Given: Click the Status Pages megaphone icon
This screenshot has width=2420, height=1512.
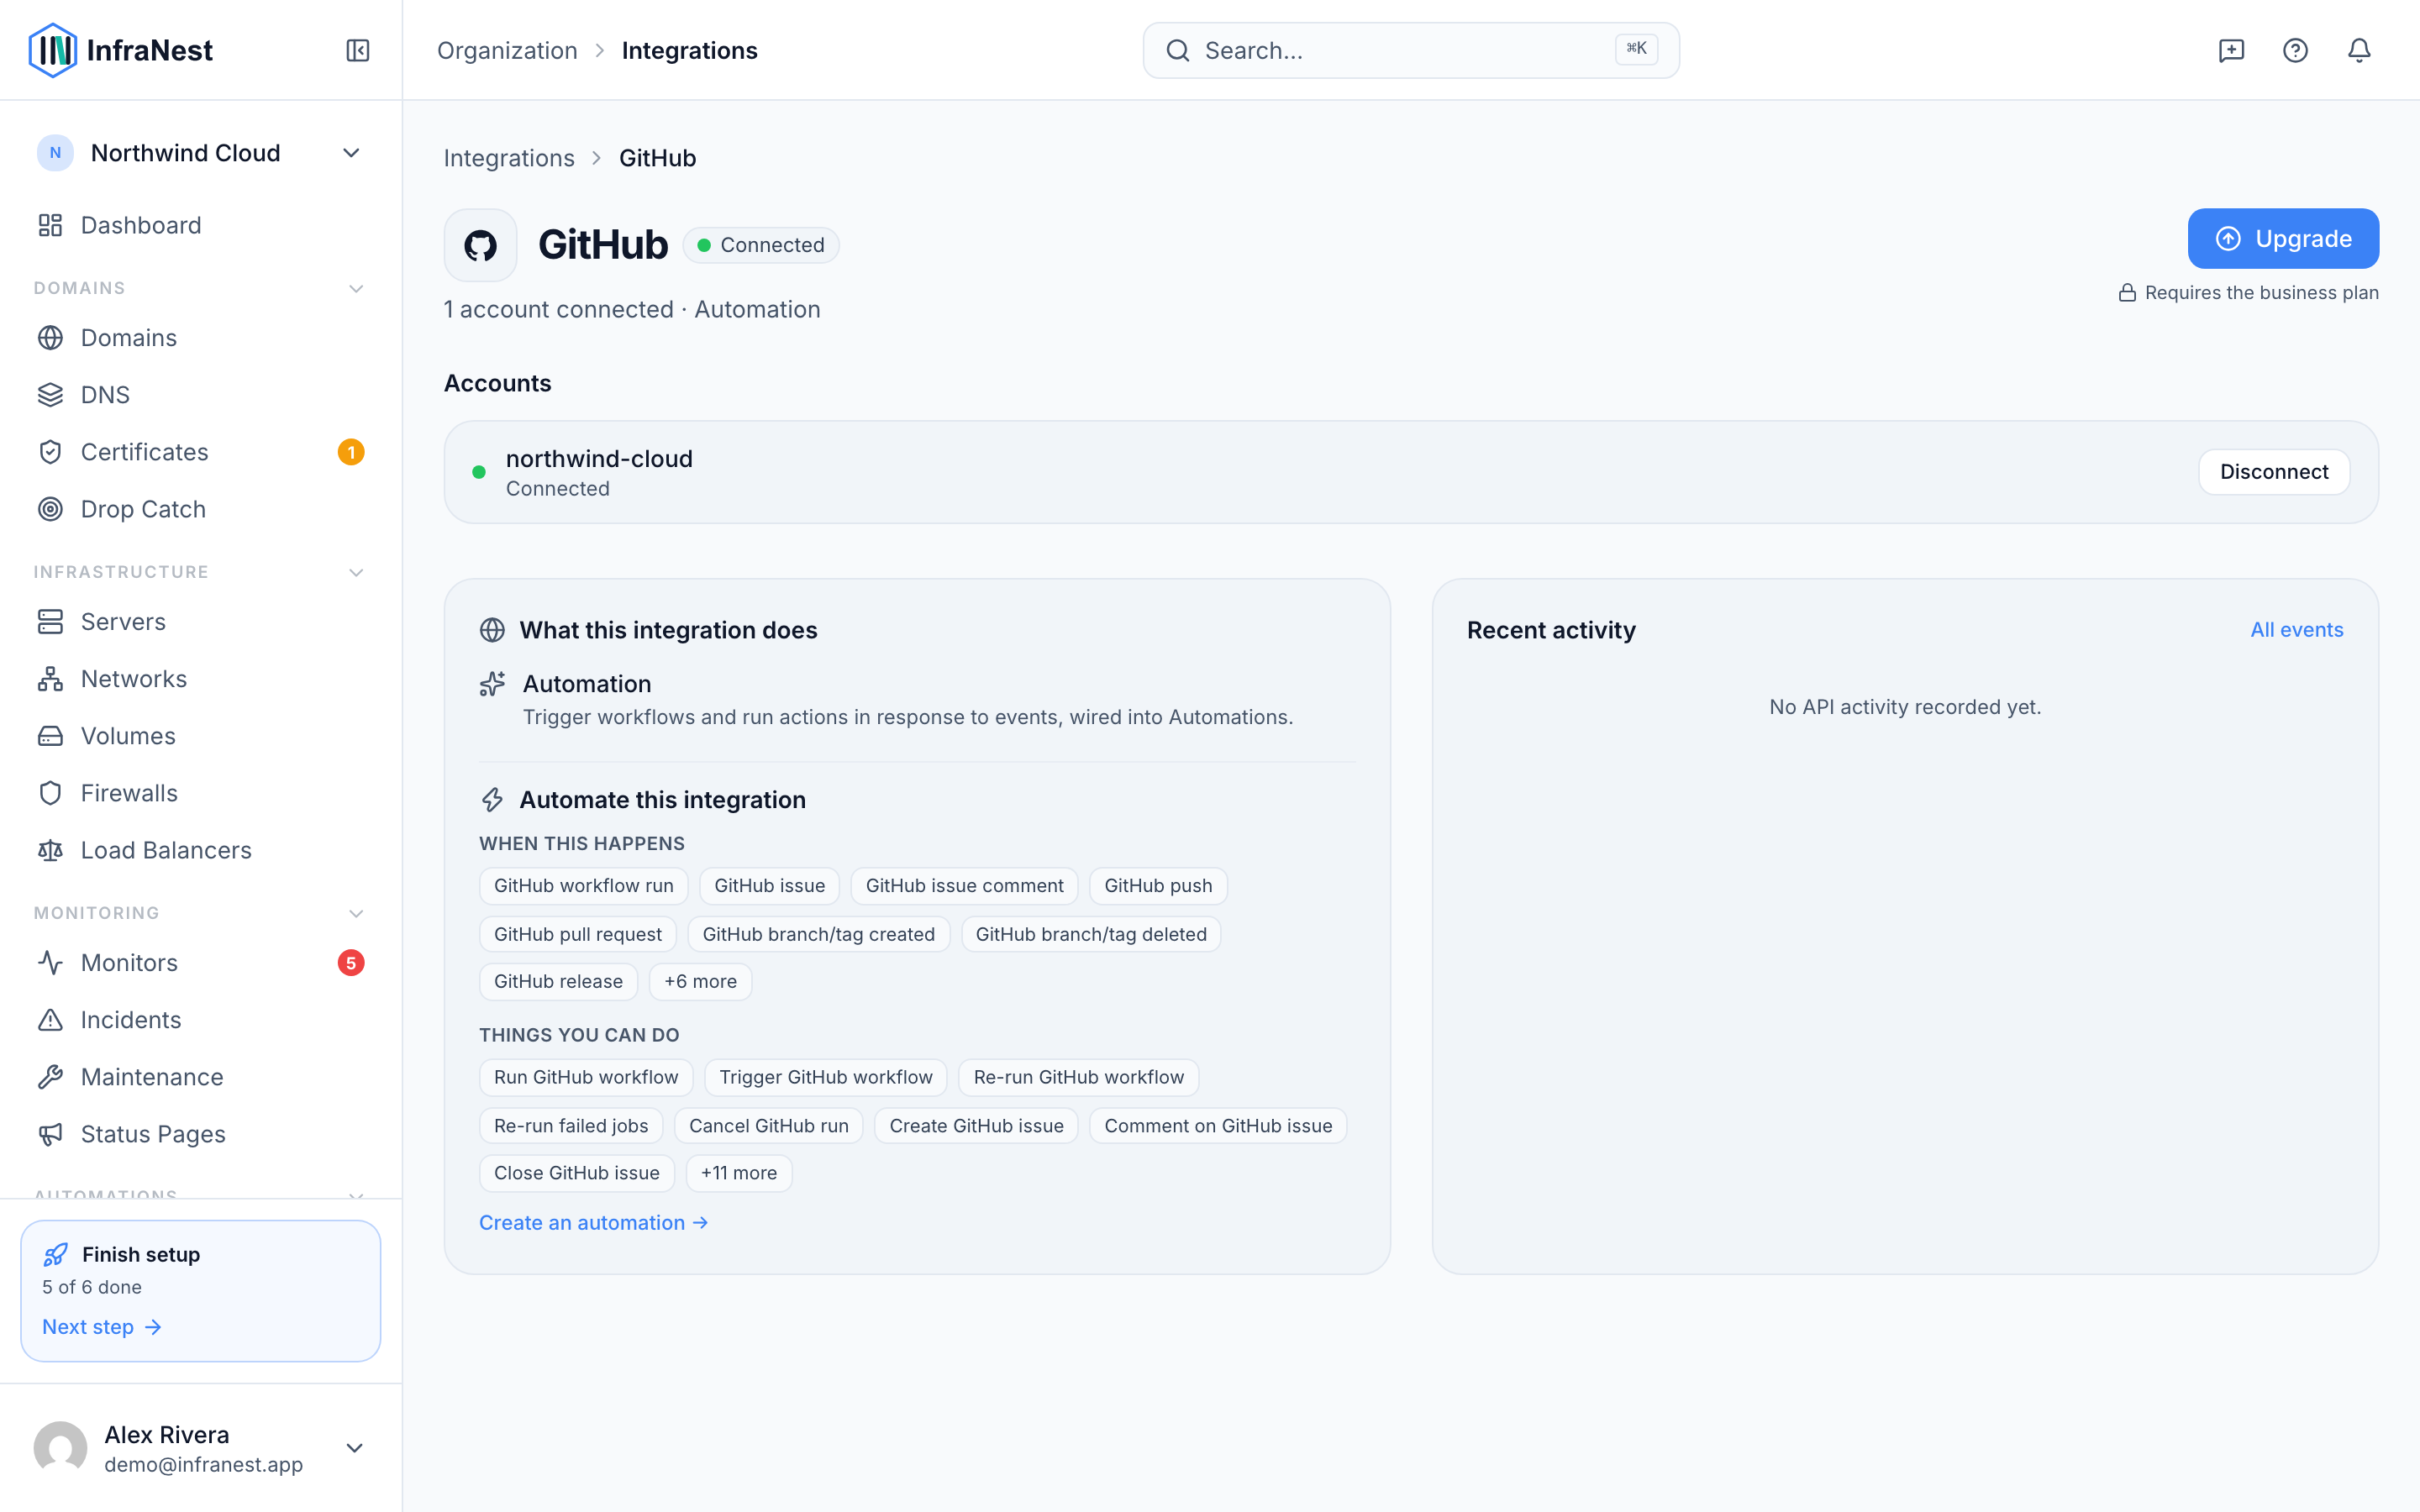Looking at the screenshot, I should (x=50, y=1134).
